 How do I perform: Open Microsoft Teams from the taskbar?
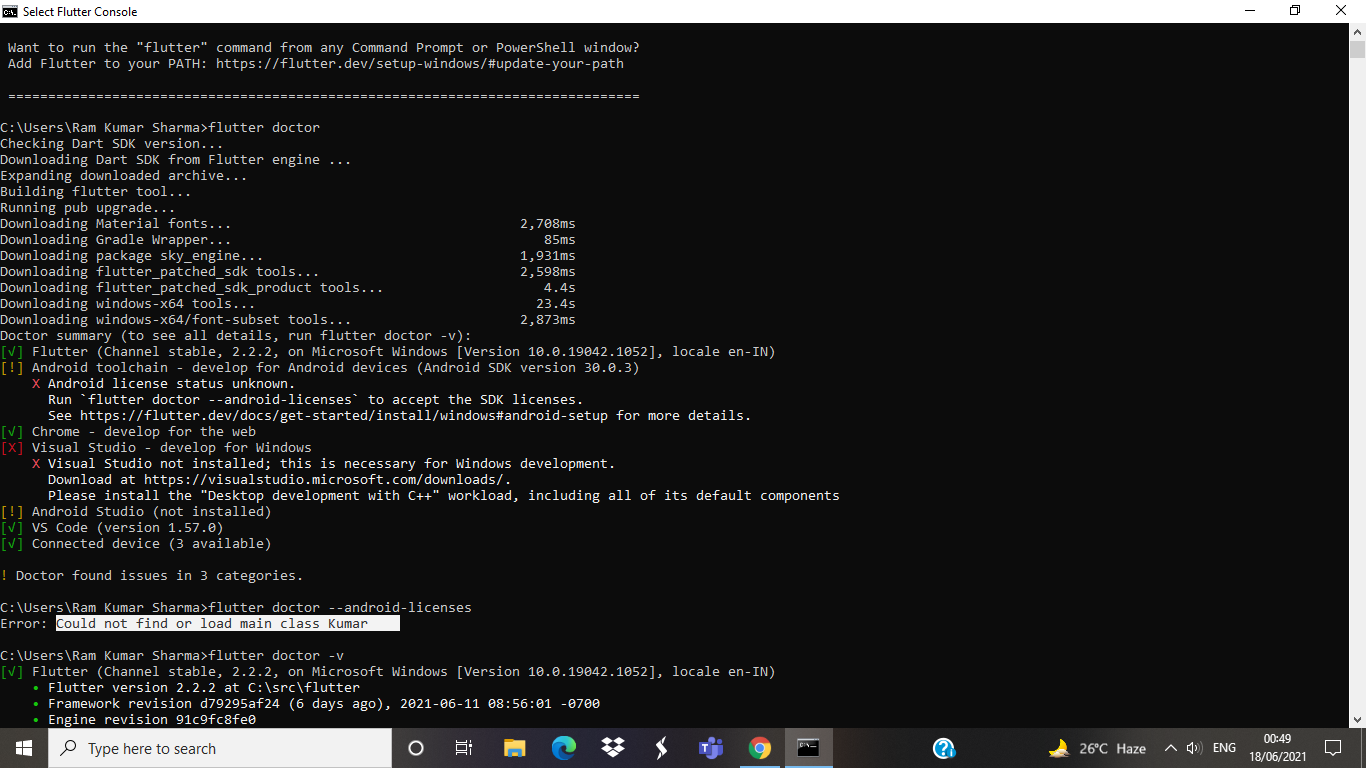coord(710,748)
